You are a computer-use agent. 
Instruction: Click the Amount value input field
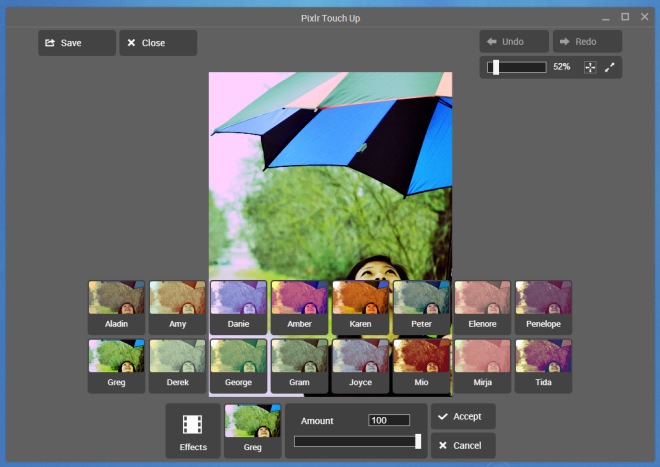[389, 420]
